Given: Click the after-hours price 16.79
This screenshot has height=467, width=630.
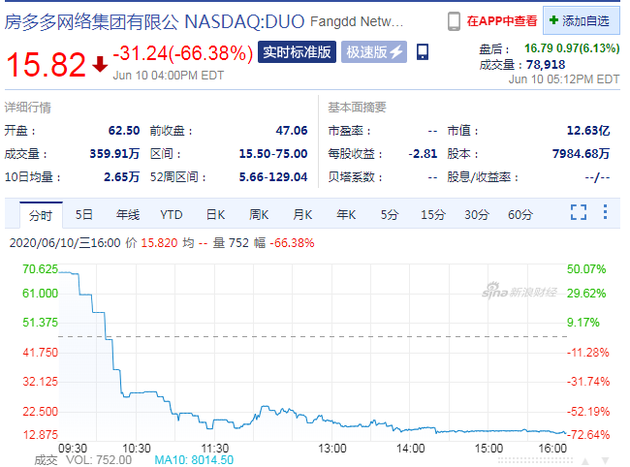Looking at the screenshot, I should [538, 48].
